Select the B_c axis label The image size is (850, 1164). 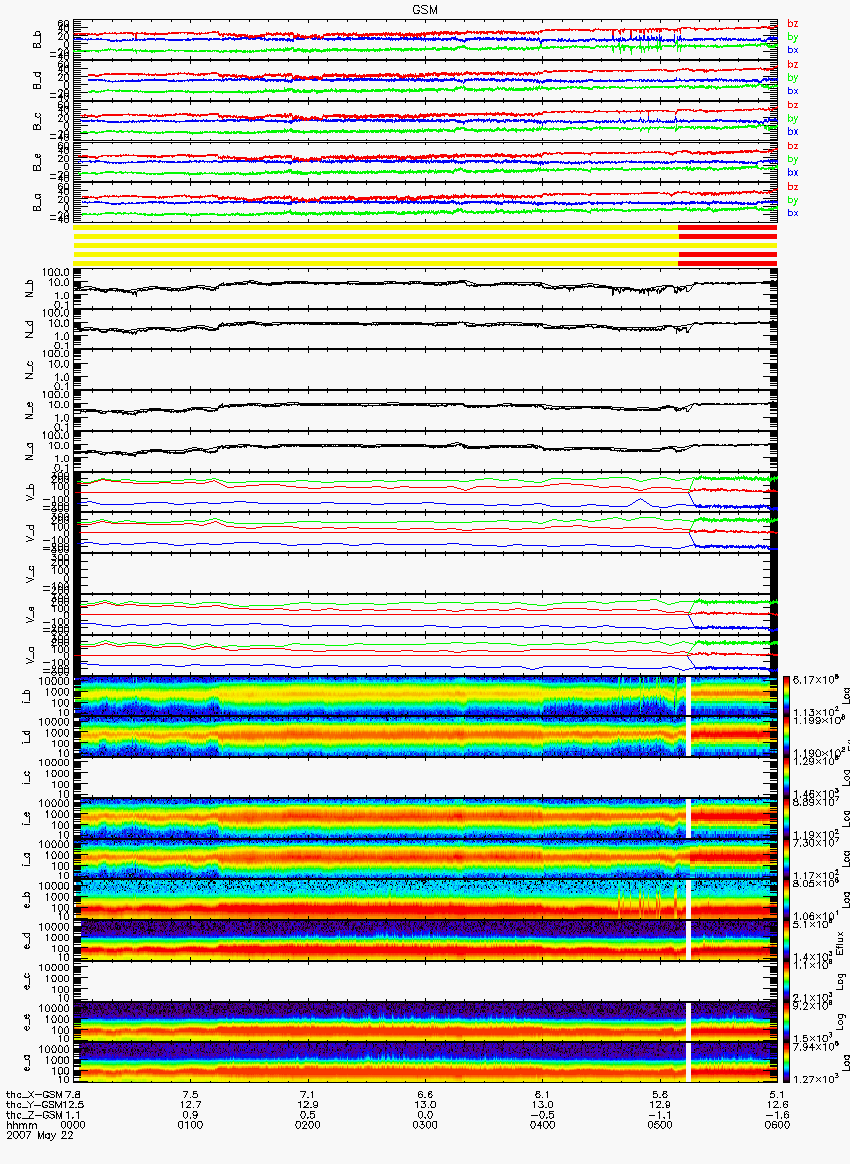(x=36, y=122)
